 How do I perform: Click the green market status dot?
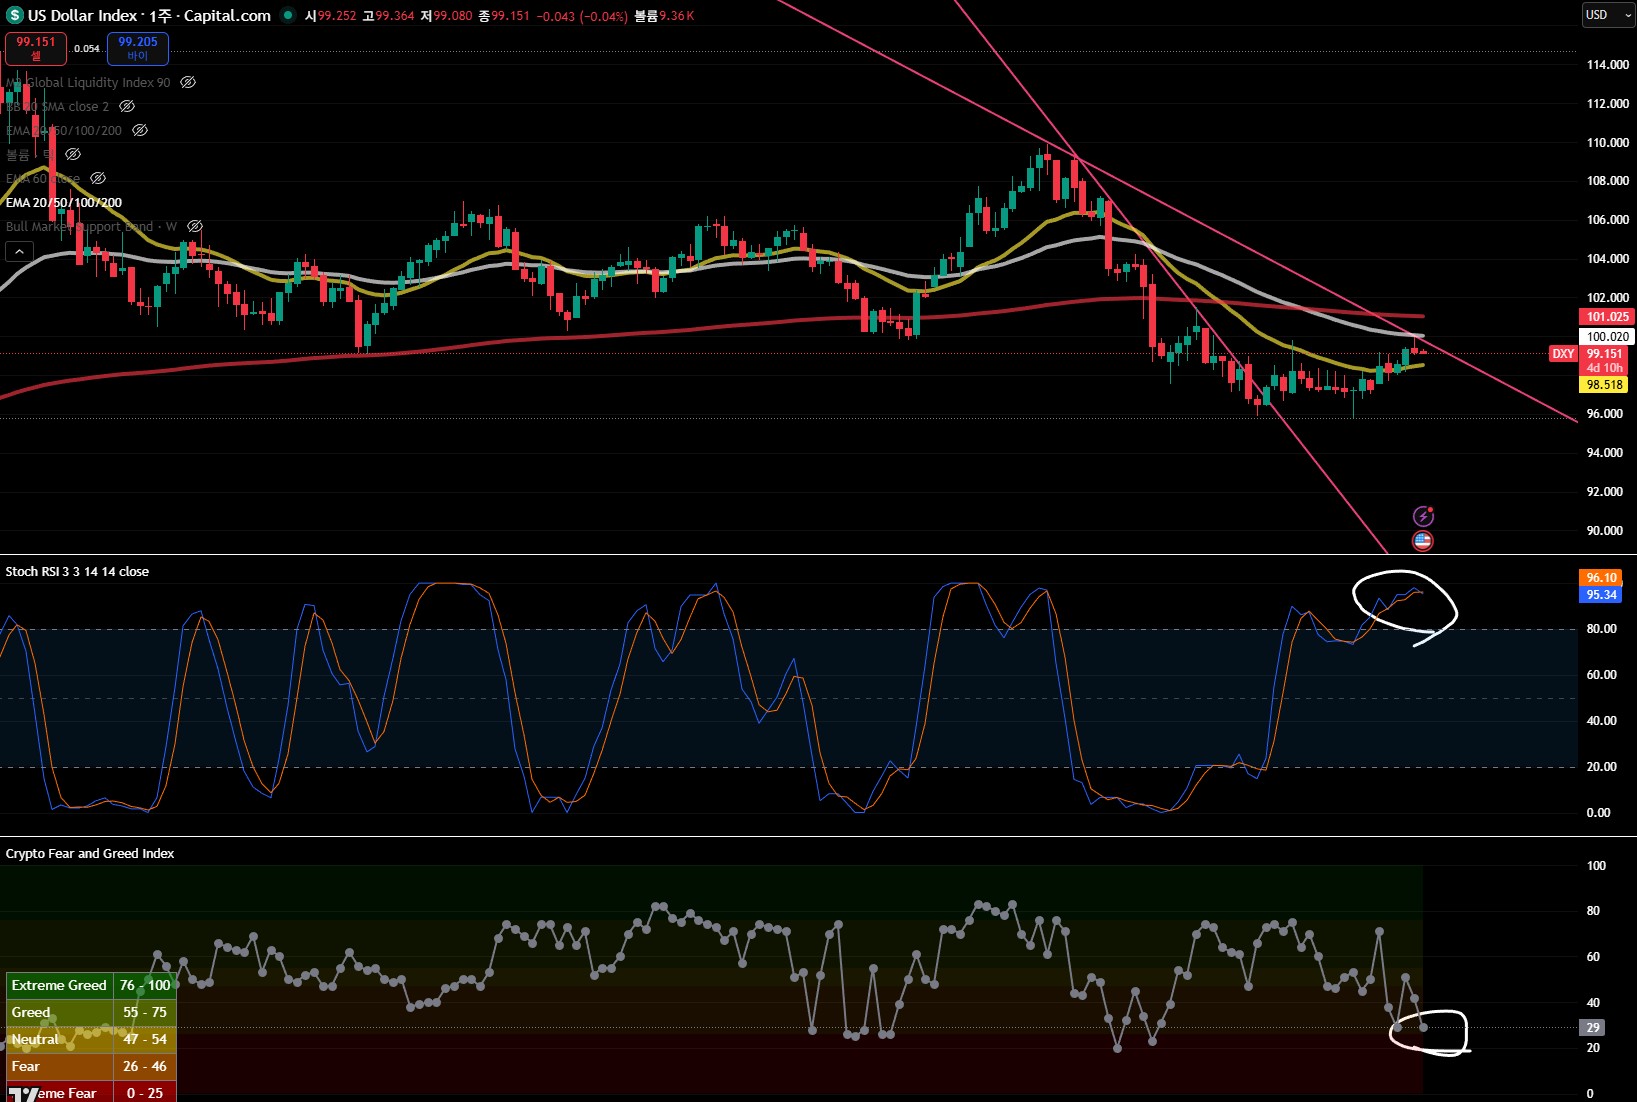288,15
